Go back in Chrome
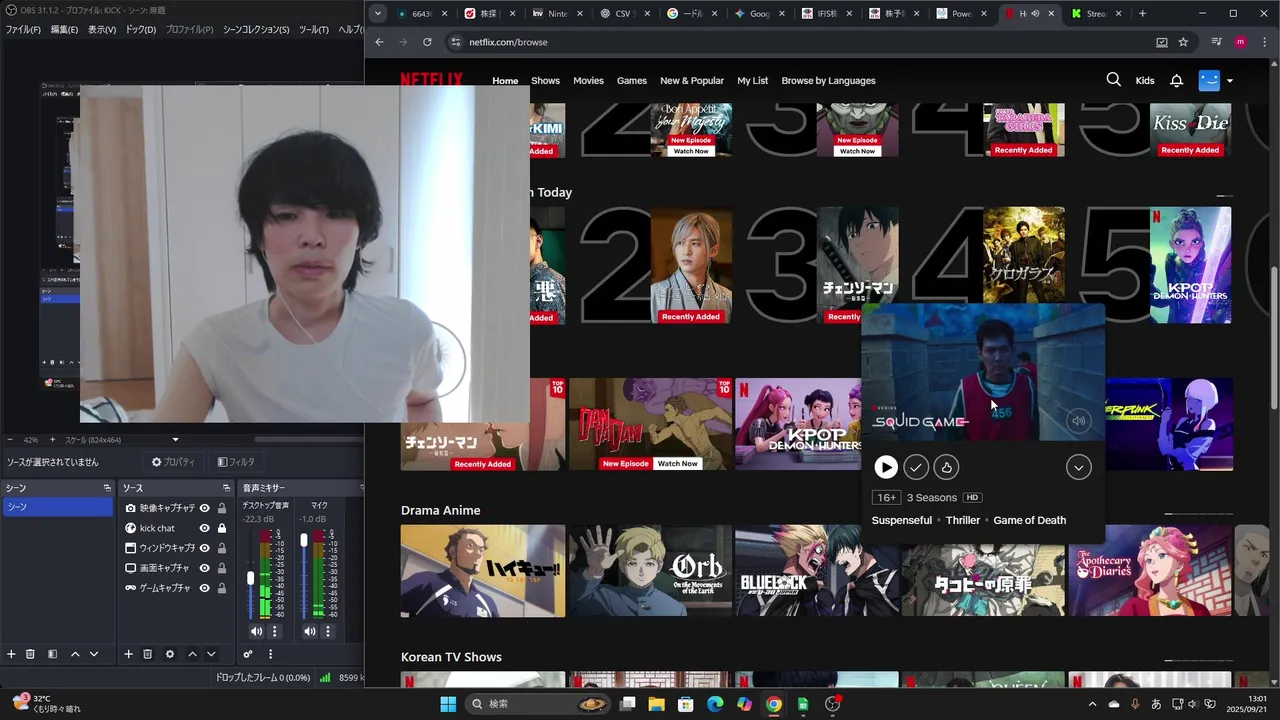The height and width of the screenshot is (720, 1280). pyautogui.click(x=379, y=42)
